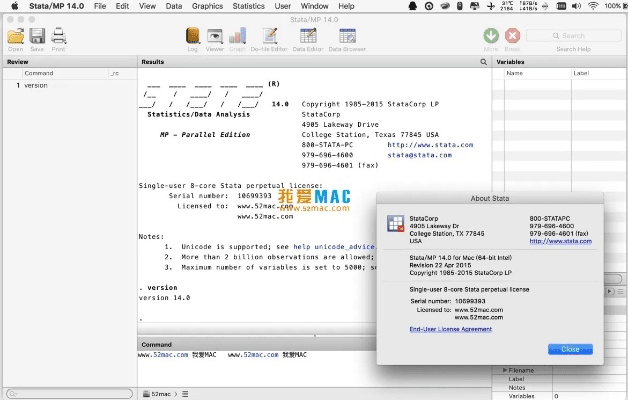
Task: Open the Data Editor
Action: click(x=306, y=37)
